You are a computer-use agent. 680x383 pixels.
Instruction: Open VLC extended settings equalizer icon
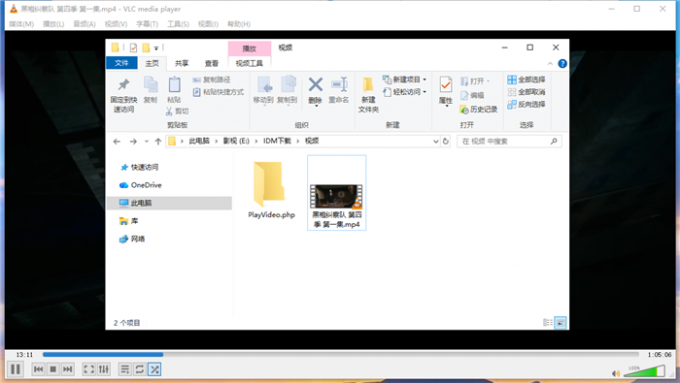pos(104,369)
